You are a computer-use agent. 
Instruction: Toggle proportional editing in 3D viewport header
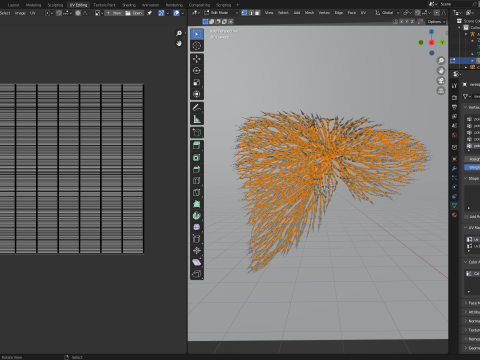coord(437,13)
